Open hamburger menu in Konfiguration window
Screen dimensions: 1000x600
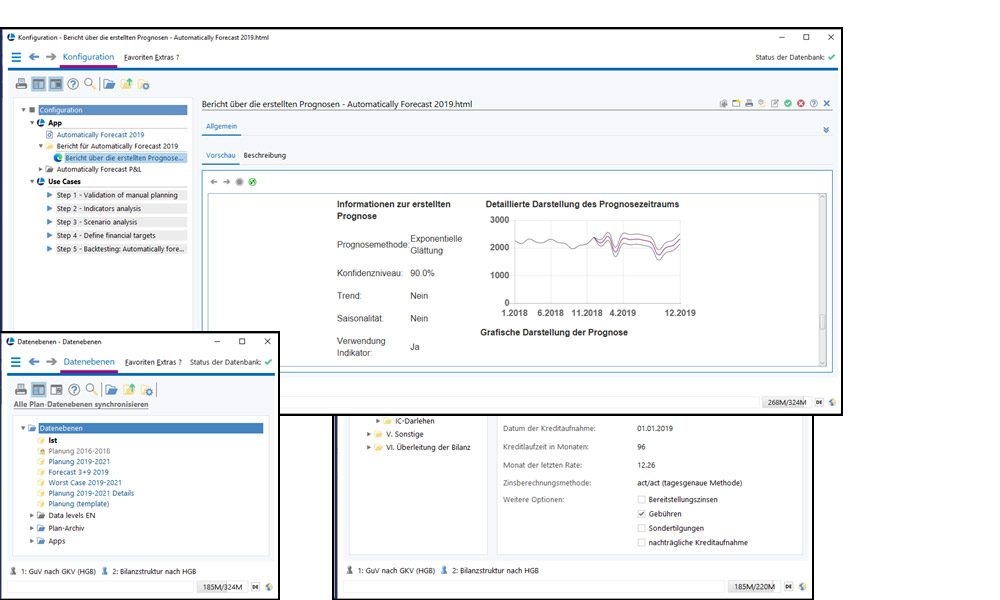coord(16,57)
